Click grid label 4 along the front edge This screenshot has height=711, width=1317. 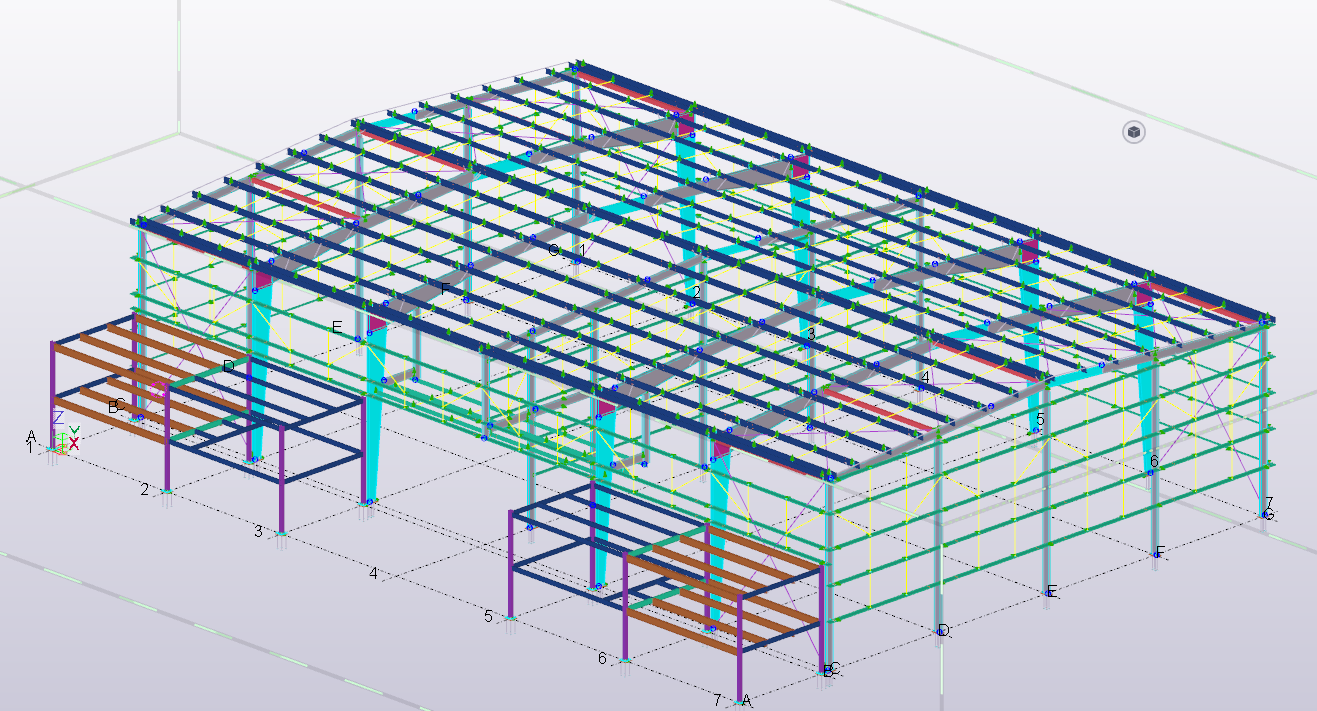372,573
